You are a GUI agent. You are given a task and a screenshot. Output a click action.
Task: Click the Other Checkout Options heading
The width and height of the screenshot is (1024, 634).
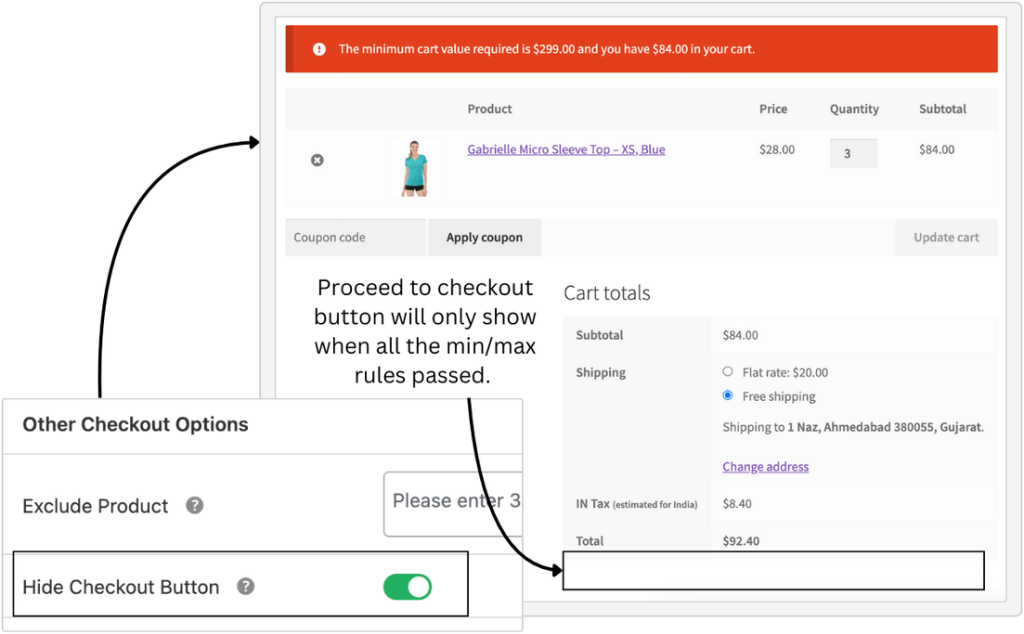pos(135,425)
